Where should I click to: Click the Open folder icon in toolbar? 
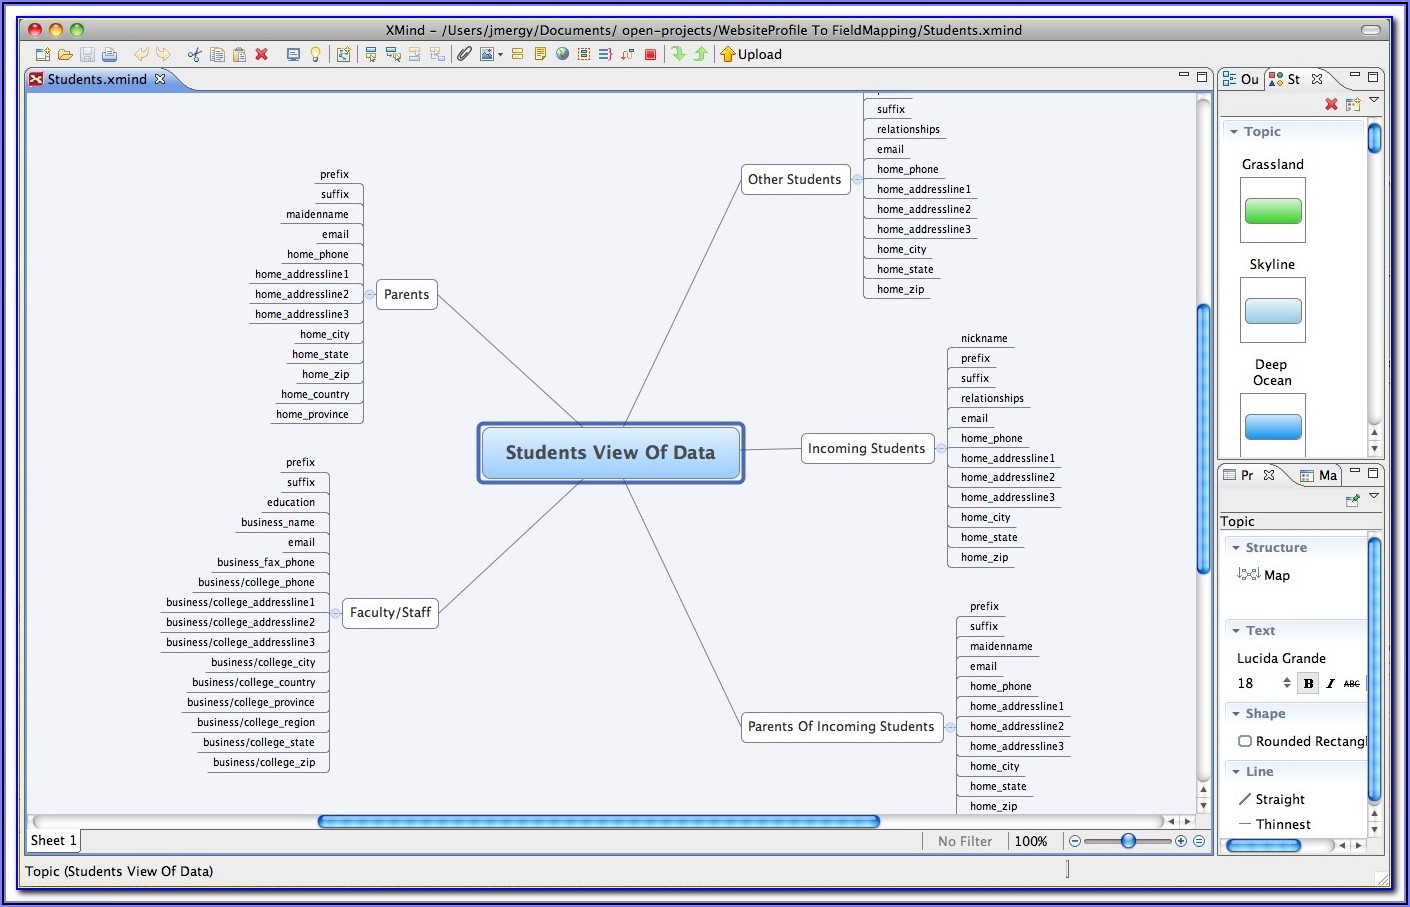65,55
